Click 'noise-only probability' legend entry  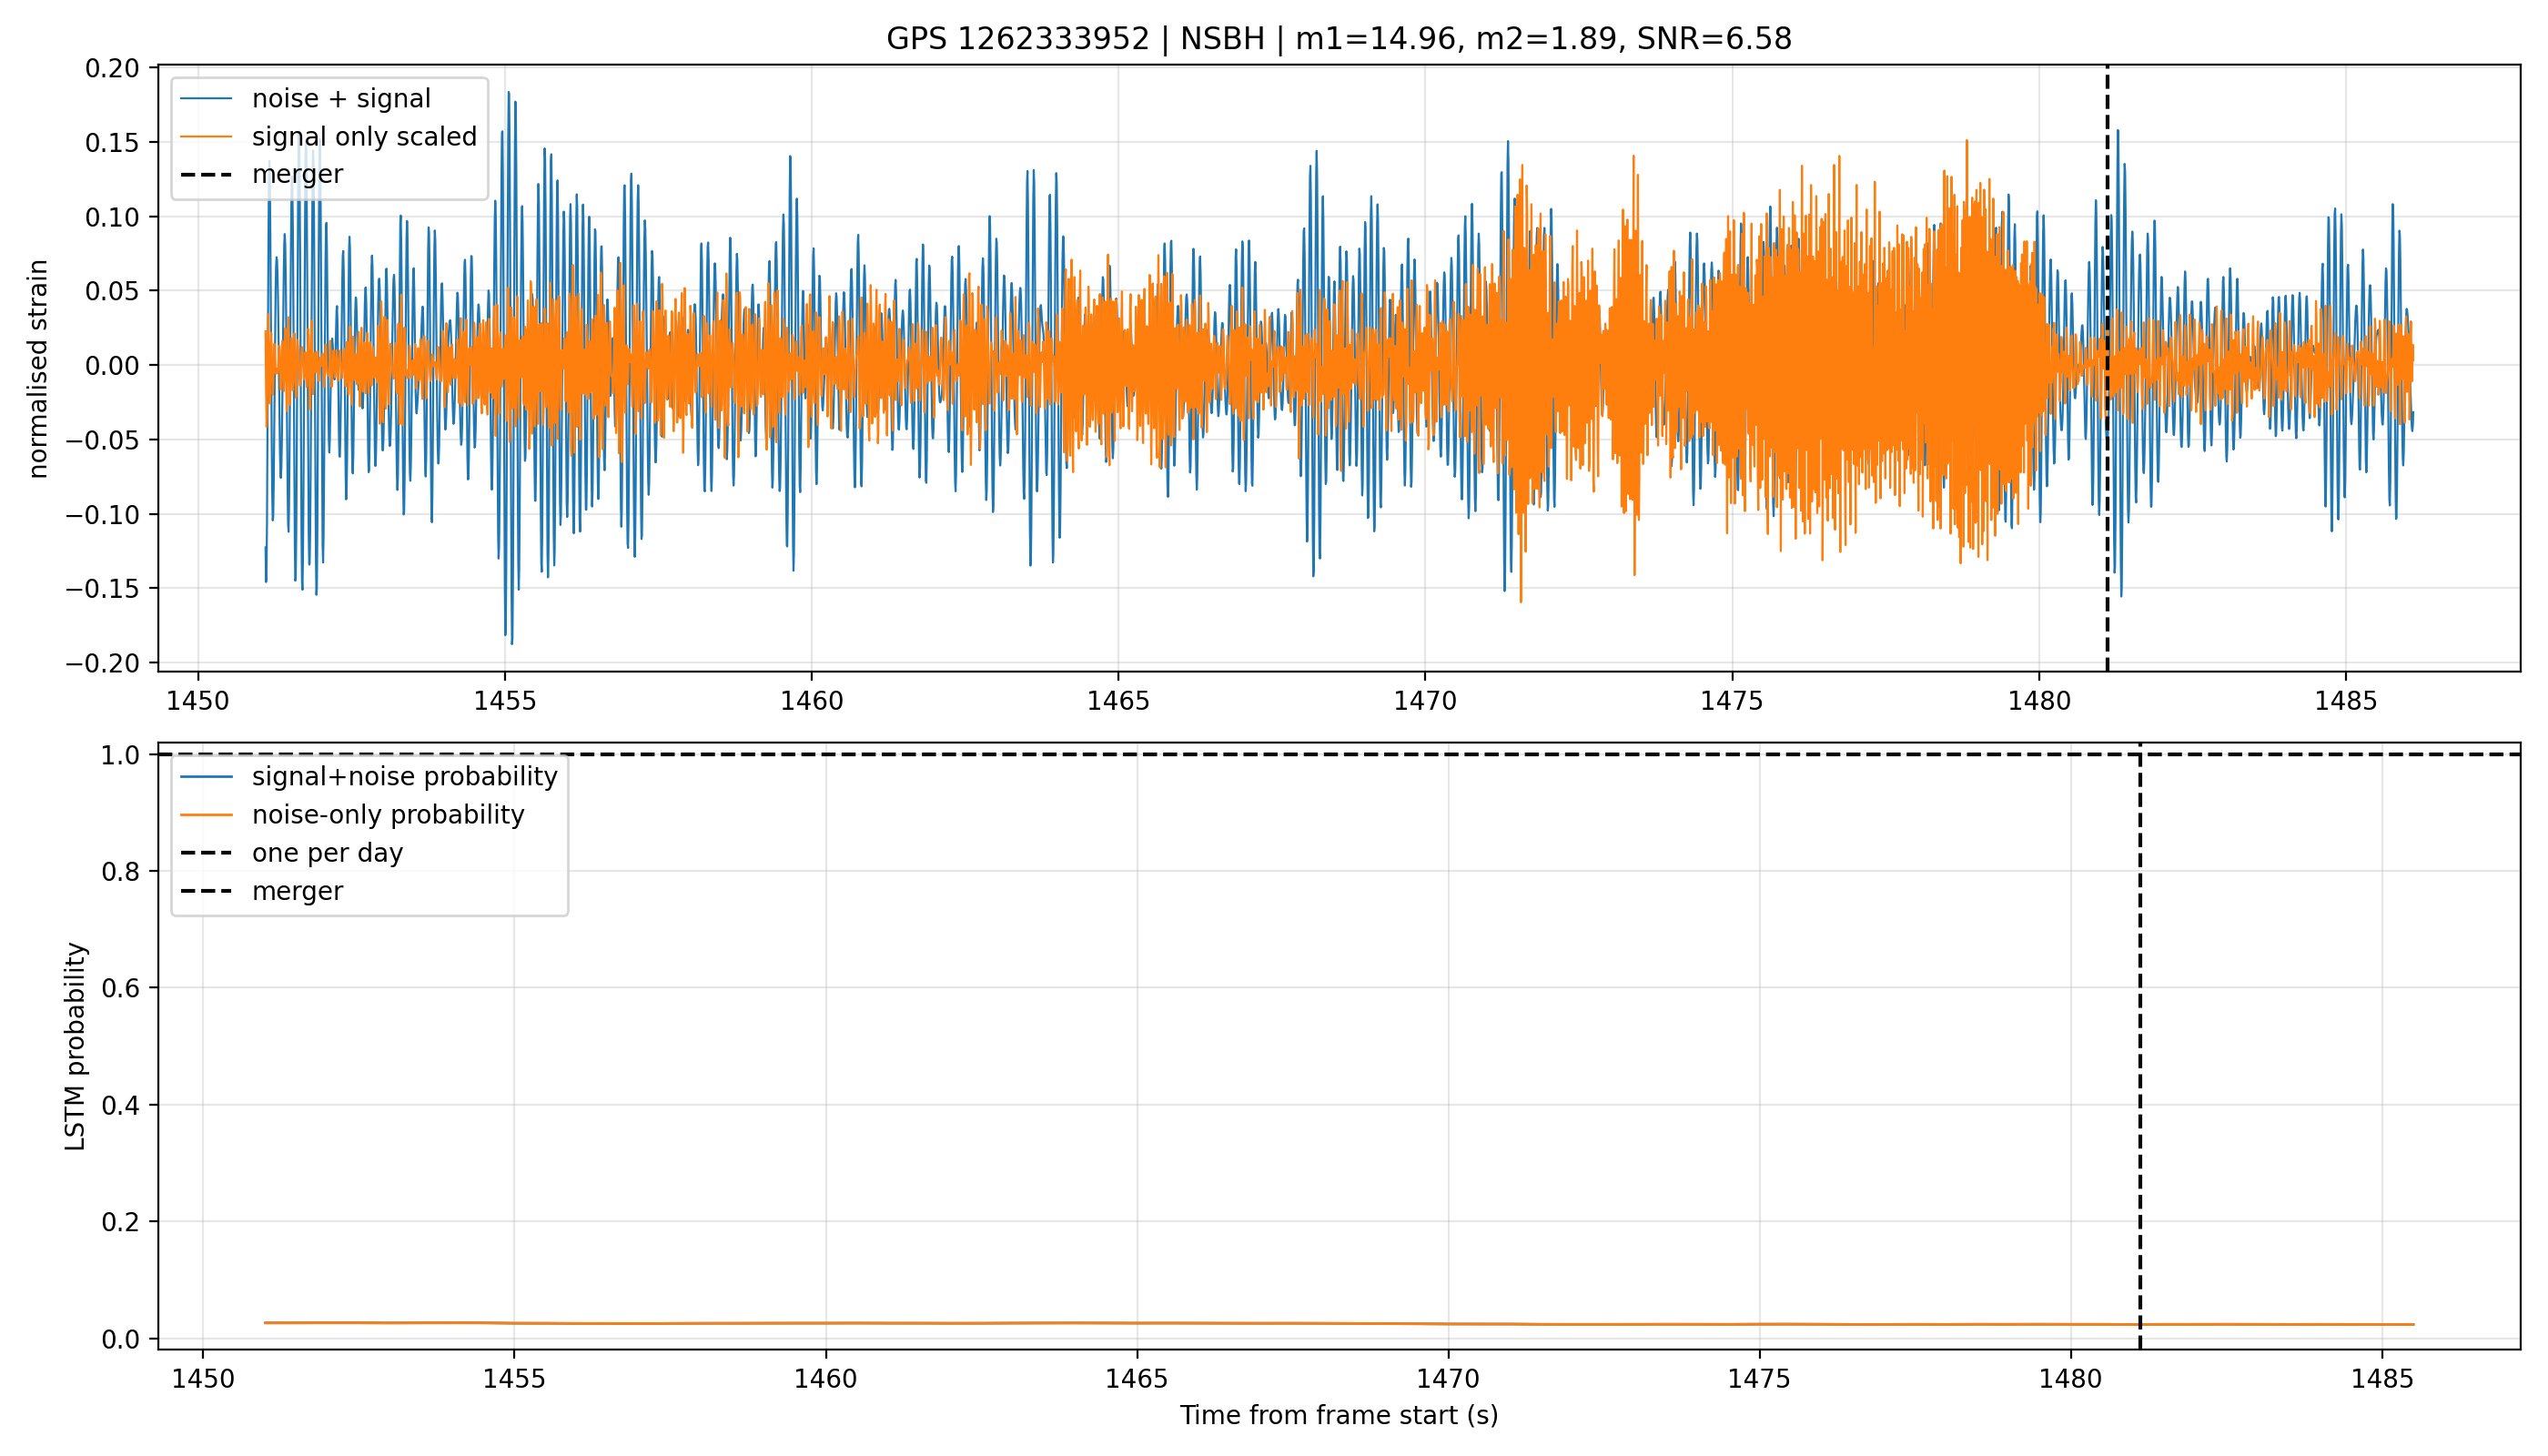point(388,815)
